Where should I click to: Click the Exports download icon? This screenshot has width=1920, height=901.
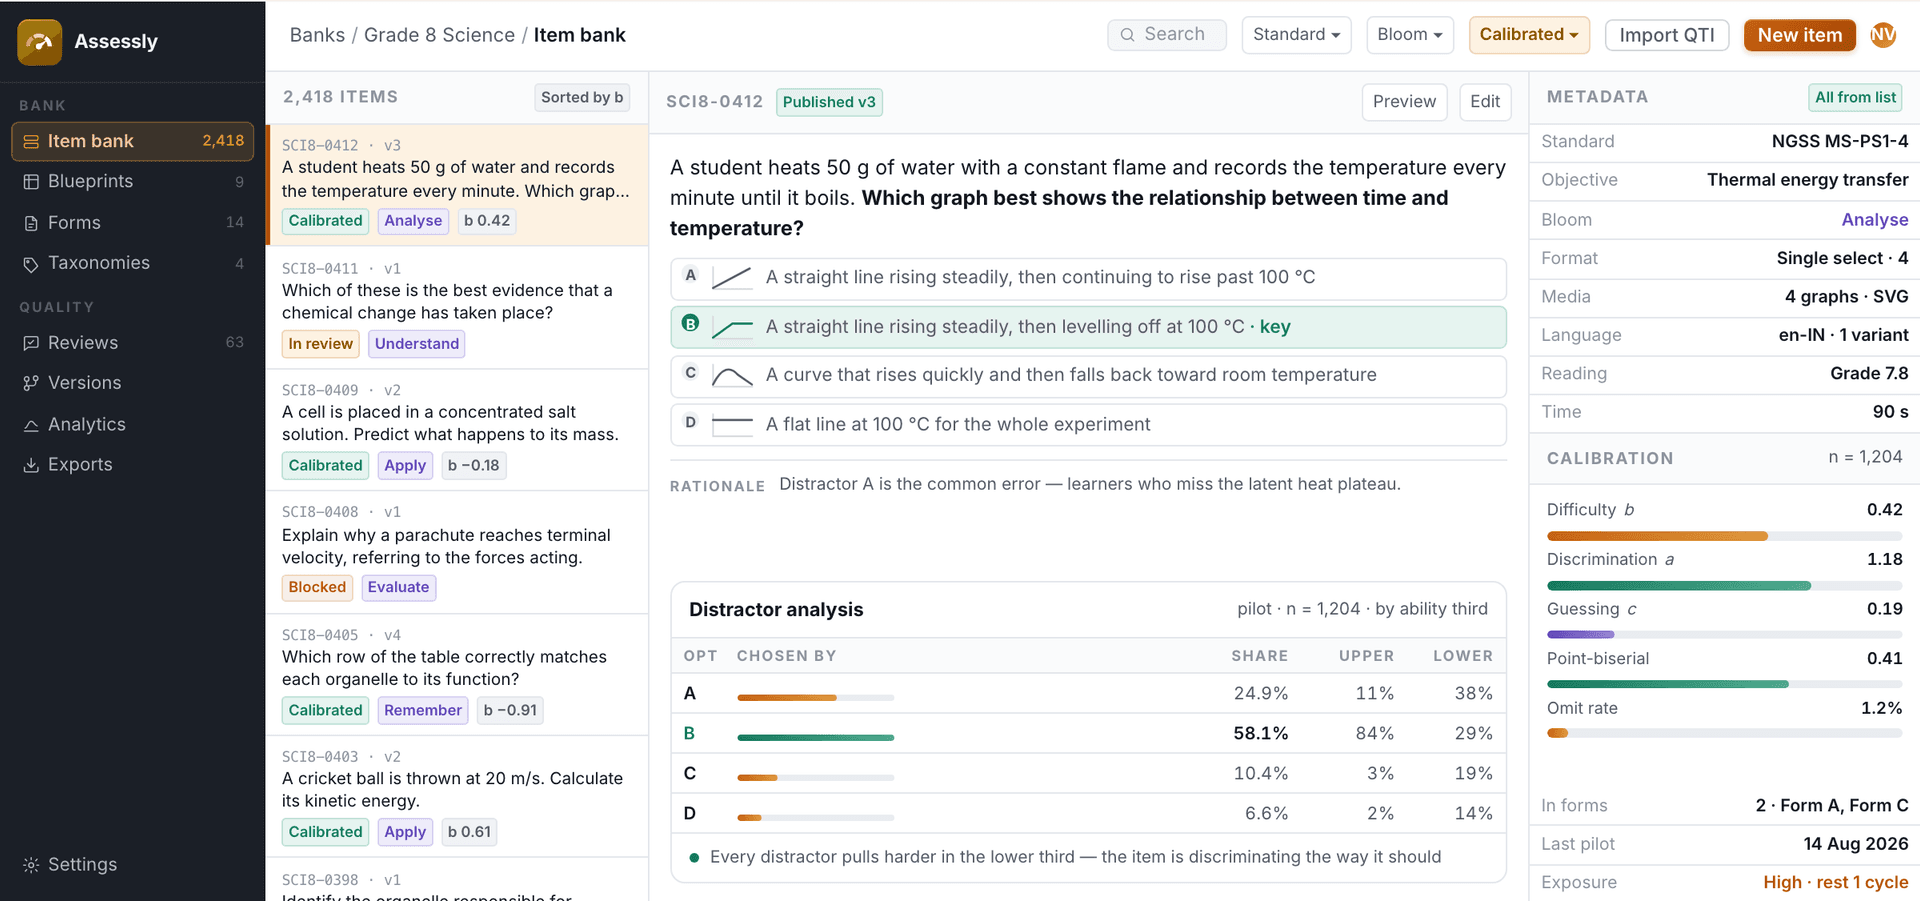point(31,465)
